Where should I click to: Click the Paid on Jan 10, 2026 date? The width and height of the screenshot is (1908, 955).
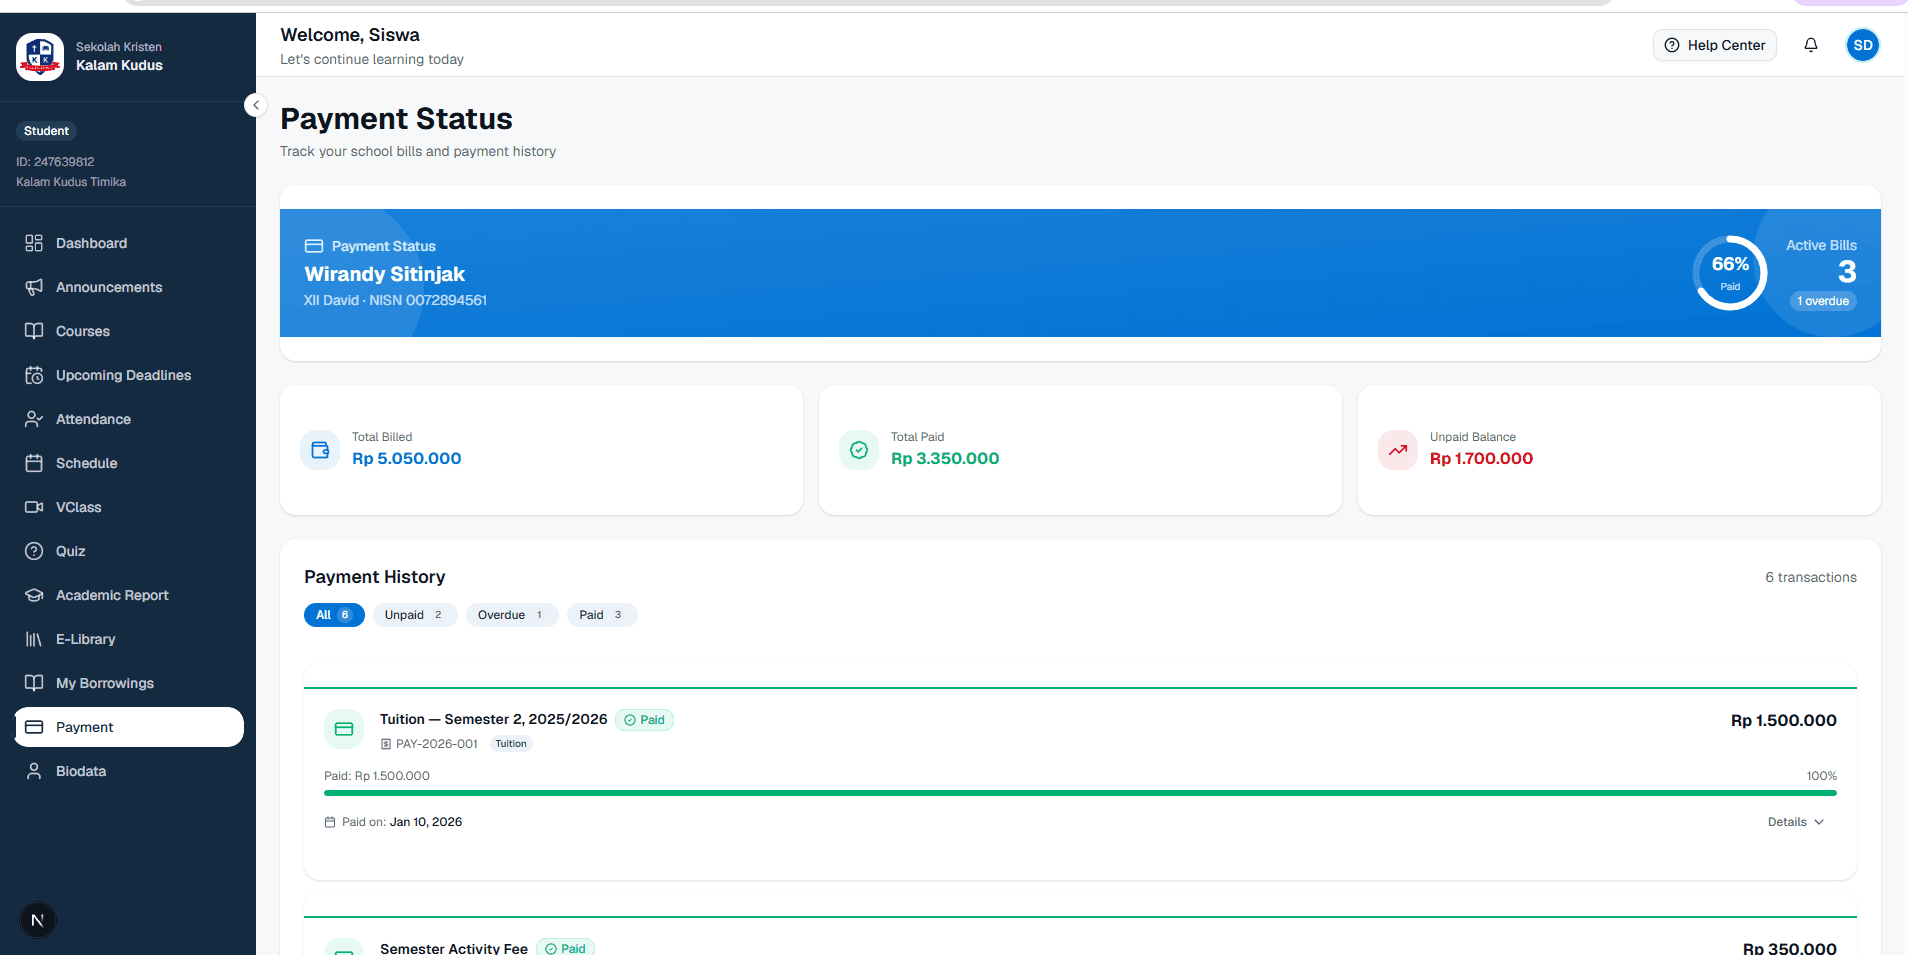426,822
